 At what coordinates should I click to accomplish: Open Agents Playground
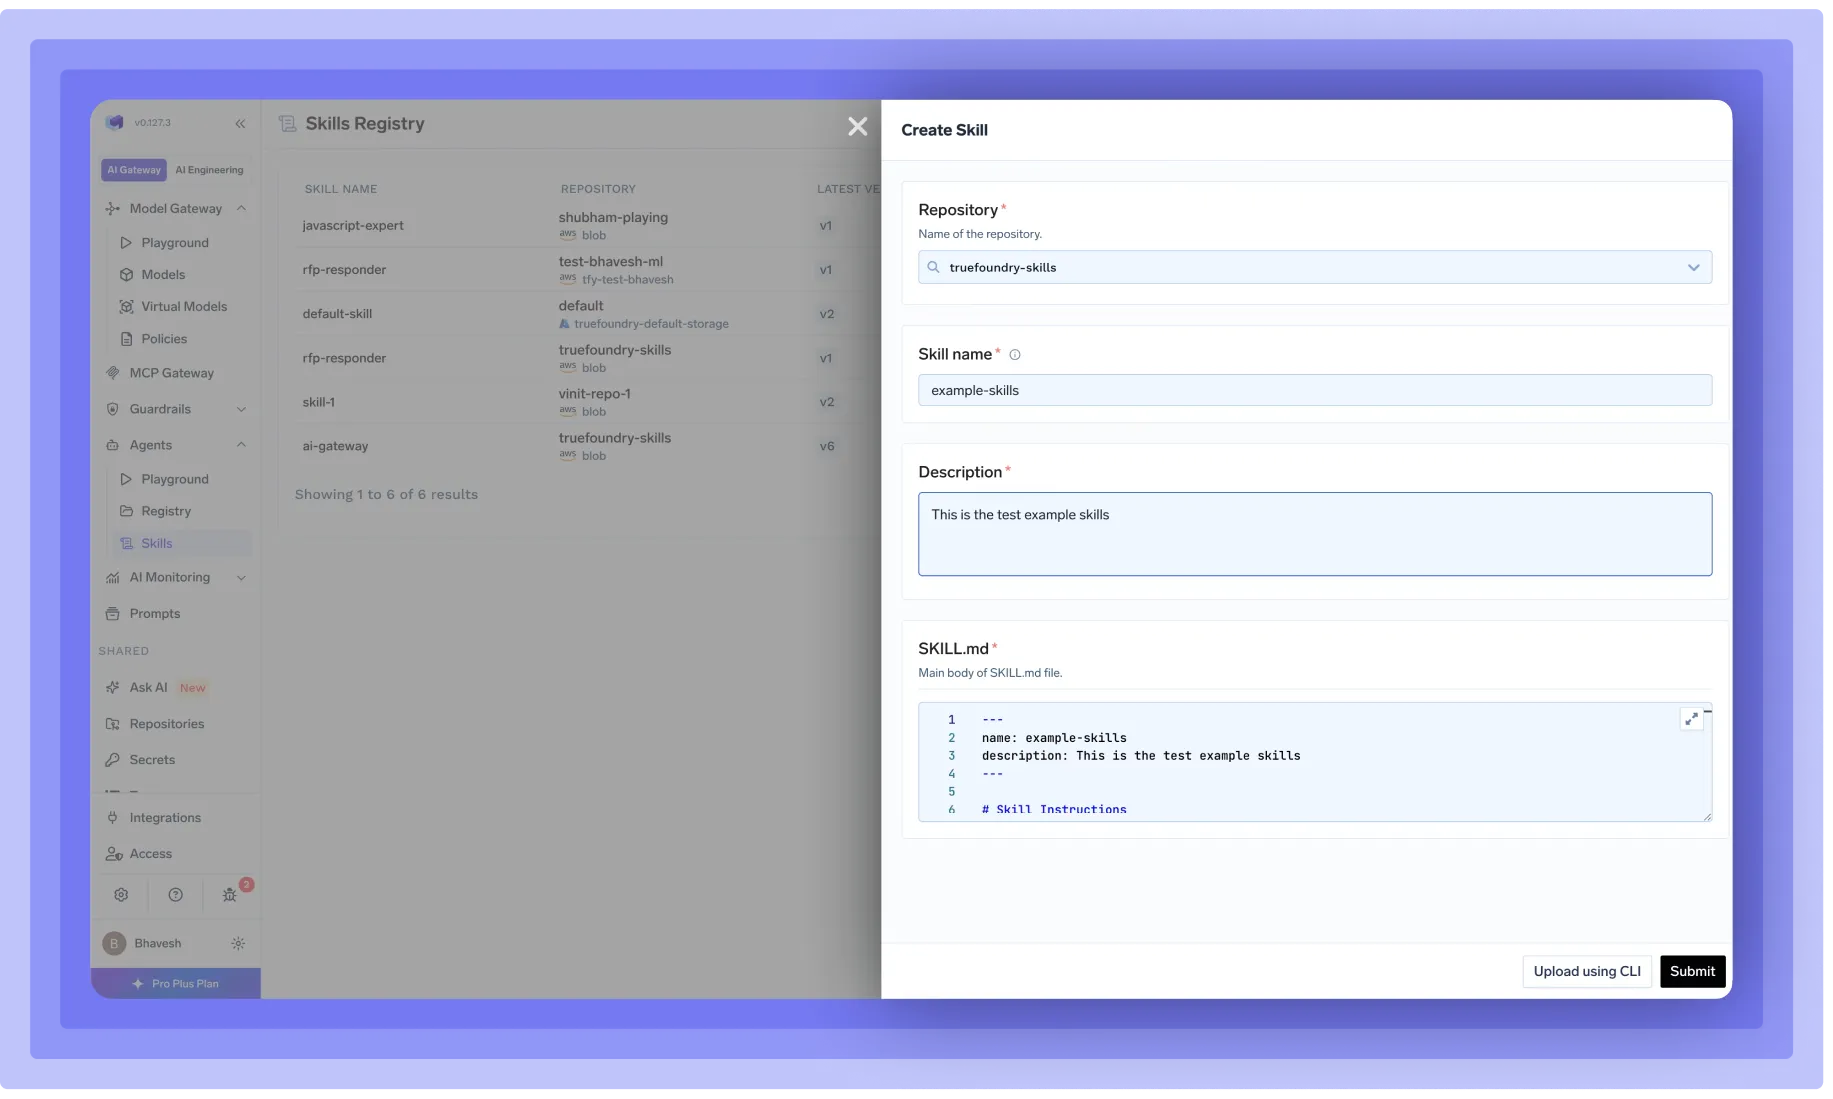pyautogui.click(x=175, y=479)
